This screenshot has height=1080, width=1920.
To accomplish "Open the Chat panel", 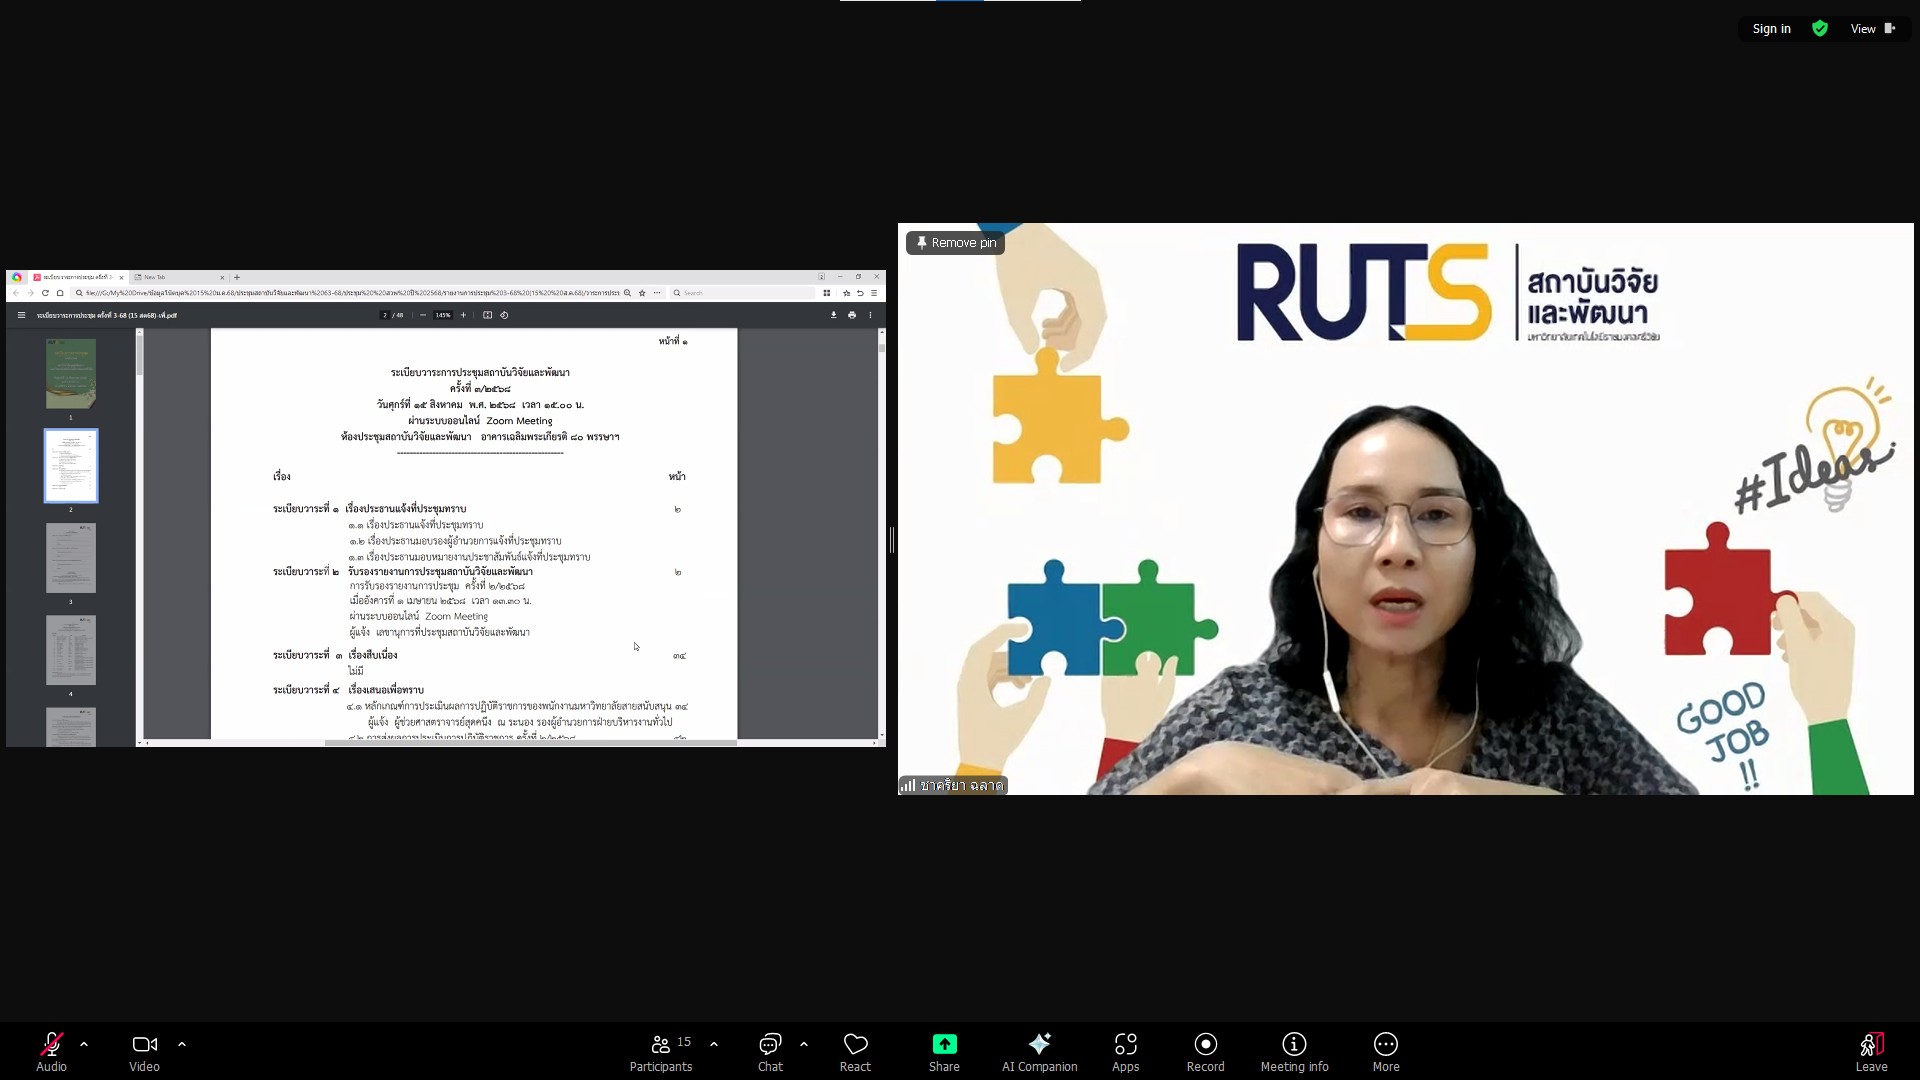I will [770, 1051].
